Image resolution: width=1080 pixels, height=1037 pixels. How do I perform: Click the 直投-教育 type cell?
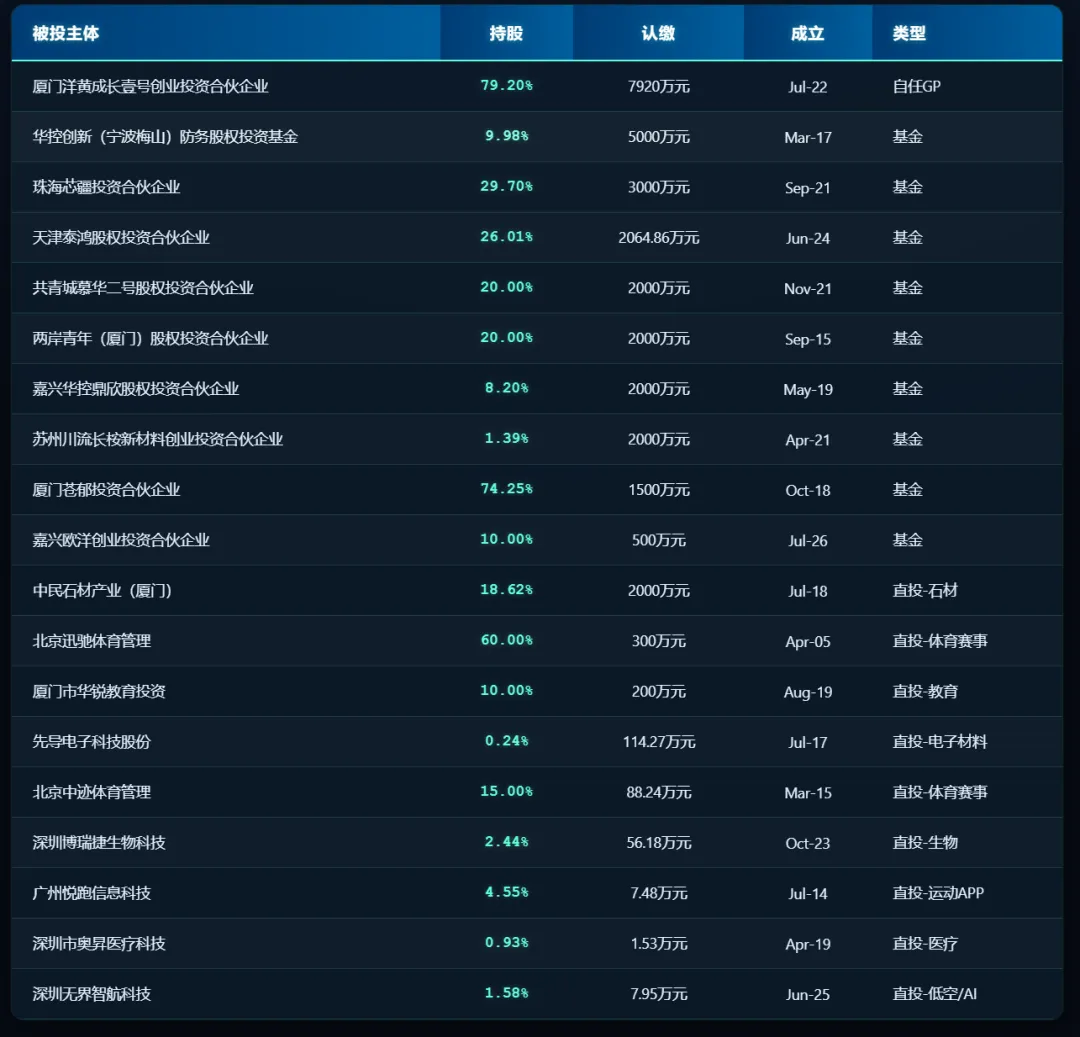(x=925, y=691)
